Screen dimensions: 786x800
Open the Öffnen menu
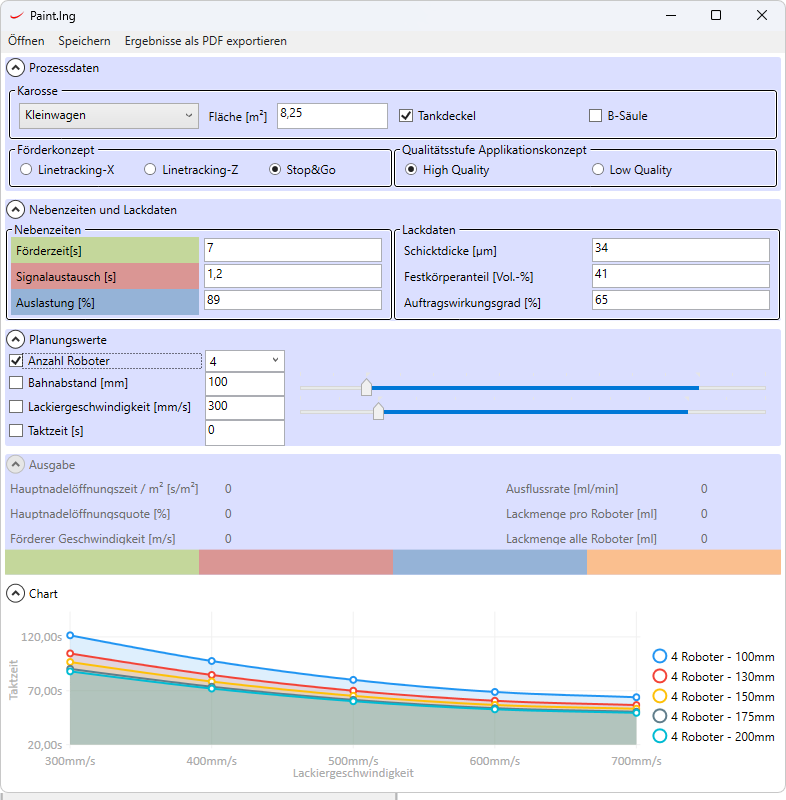(26, 41)
